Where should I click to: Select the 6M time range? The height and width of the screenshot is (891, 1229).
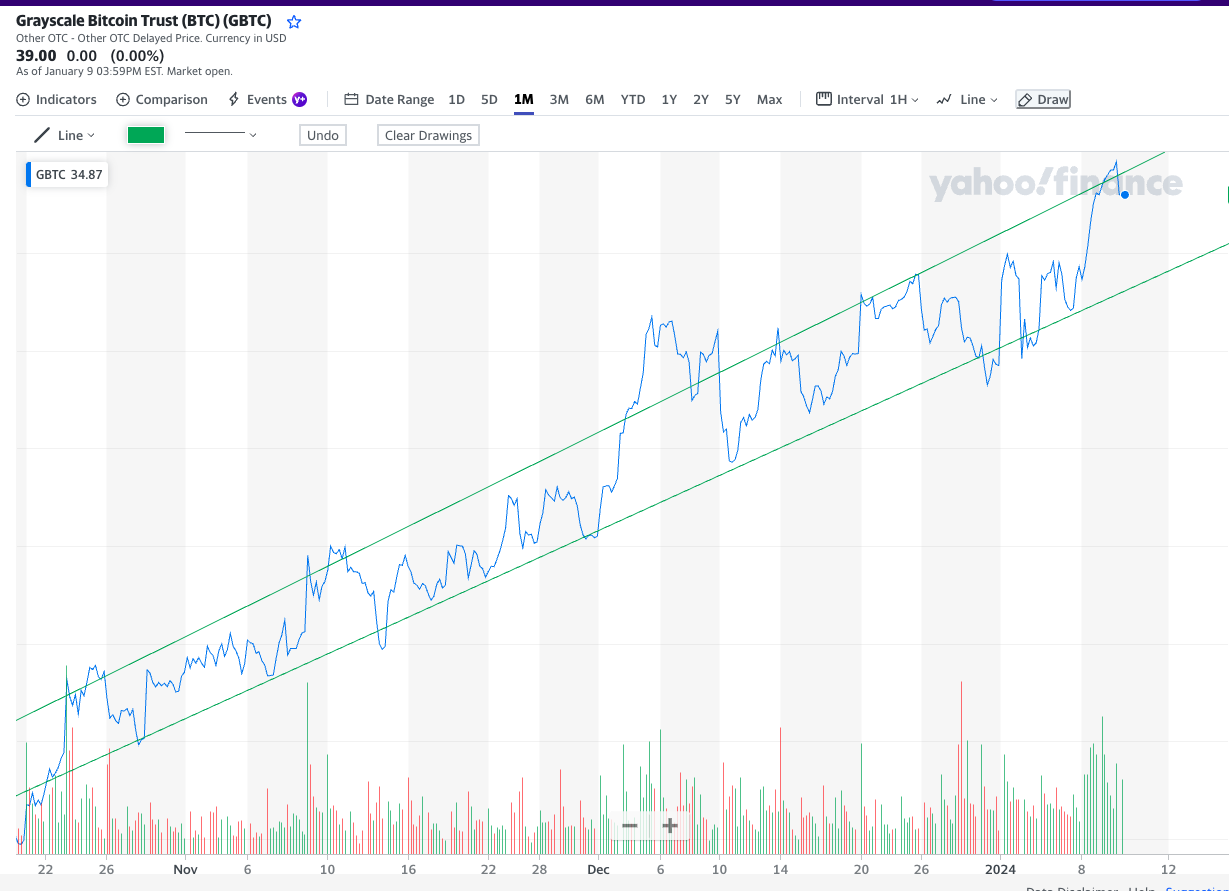click(x=595, y=99)
